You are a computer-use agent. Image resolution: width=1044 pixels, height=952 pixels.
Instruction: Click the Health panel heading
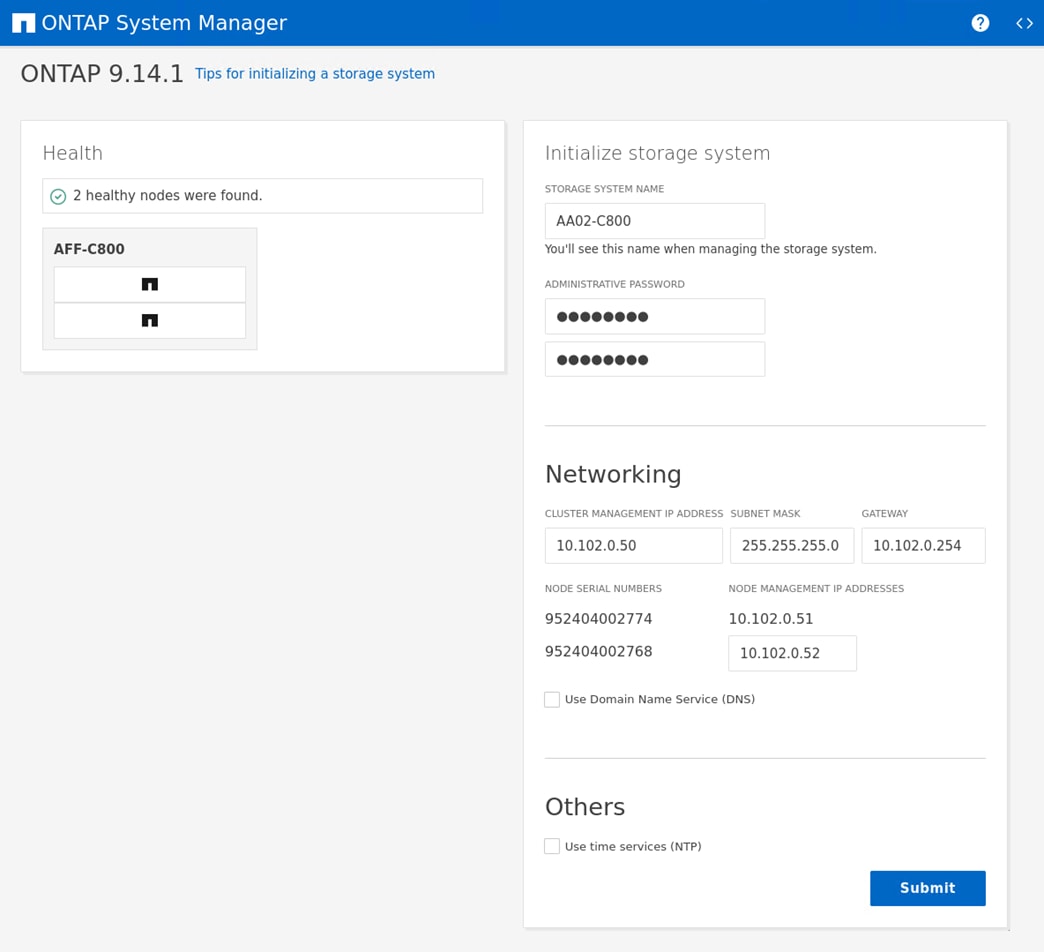(x=73, y=153)
